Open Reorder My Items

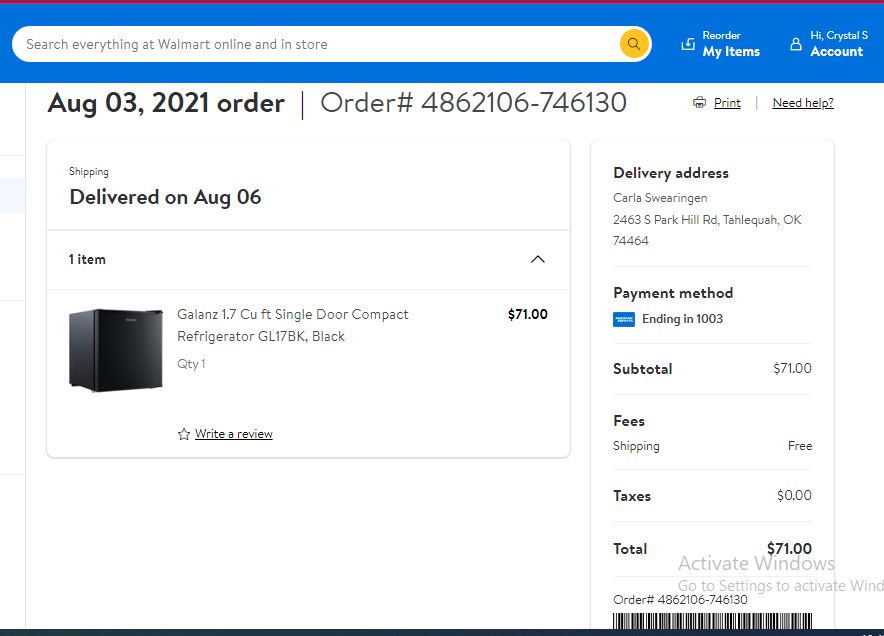721,44
